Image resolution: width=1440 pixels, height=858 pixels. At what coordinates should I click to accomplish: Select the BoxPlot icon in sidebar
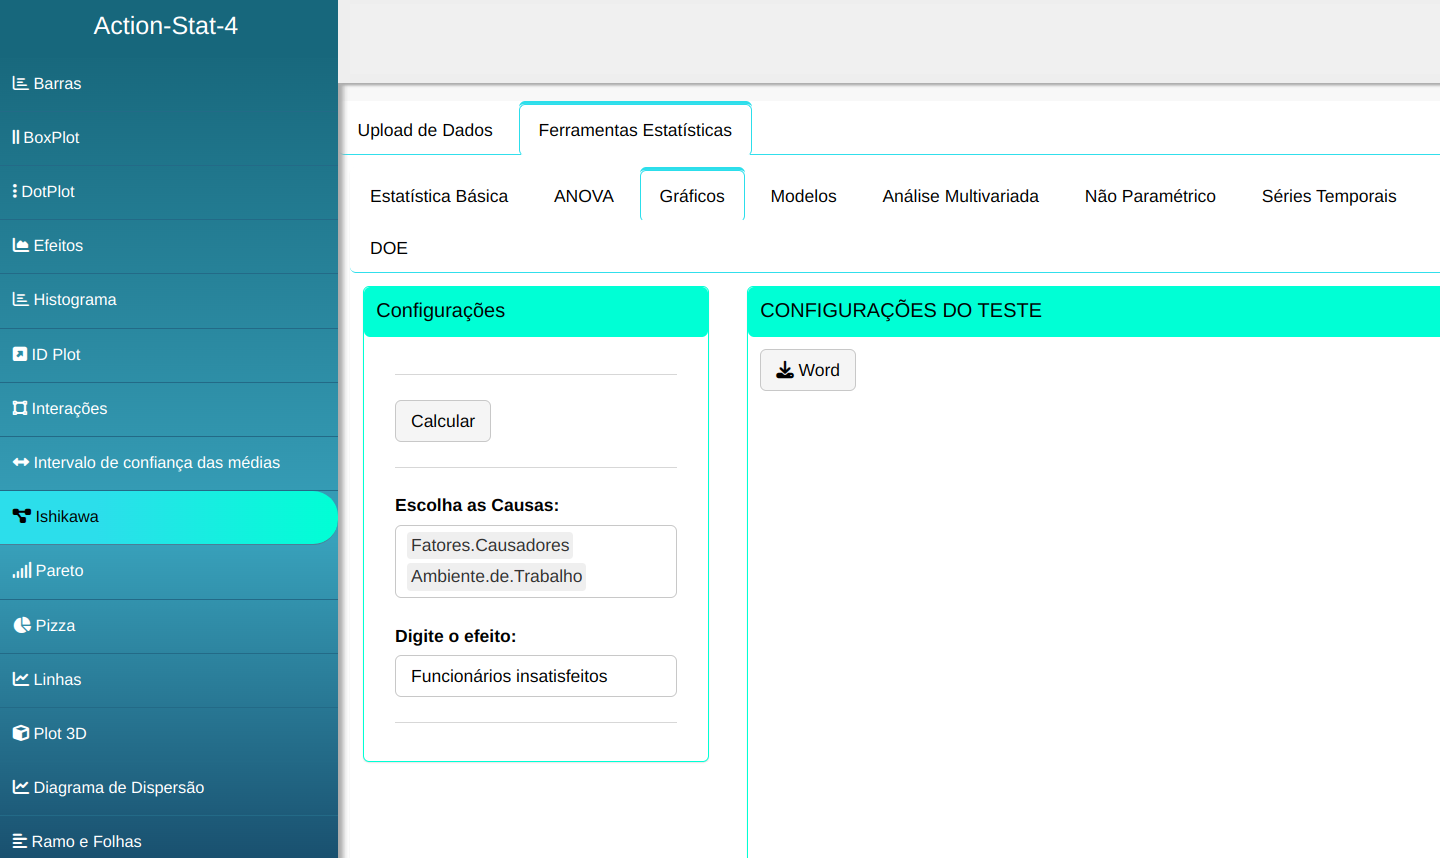16,138
